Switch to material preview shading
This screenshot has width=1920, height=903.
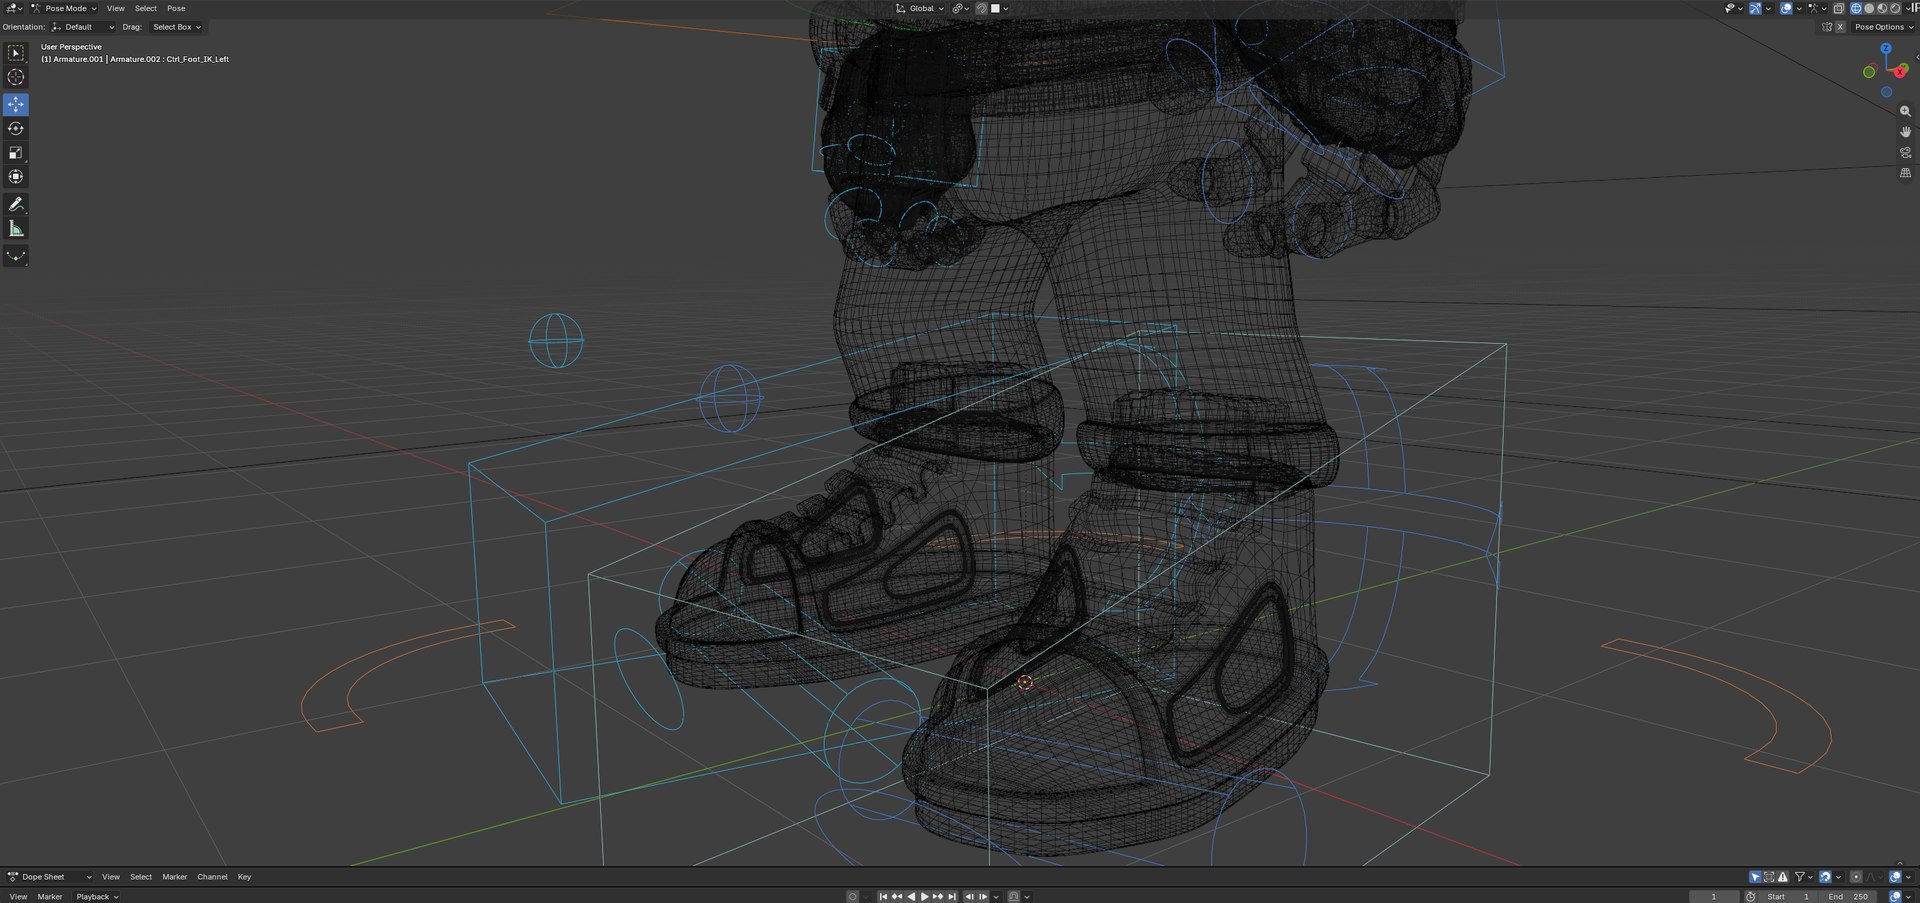pyautogui.click(x=1882, y=8)
